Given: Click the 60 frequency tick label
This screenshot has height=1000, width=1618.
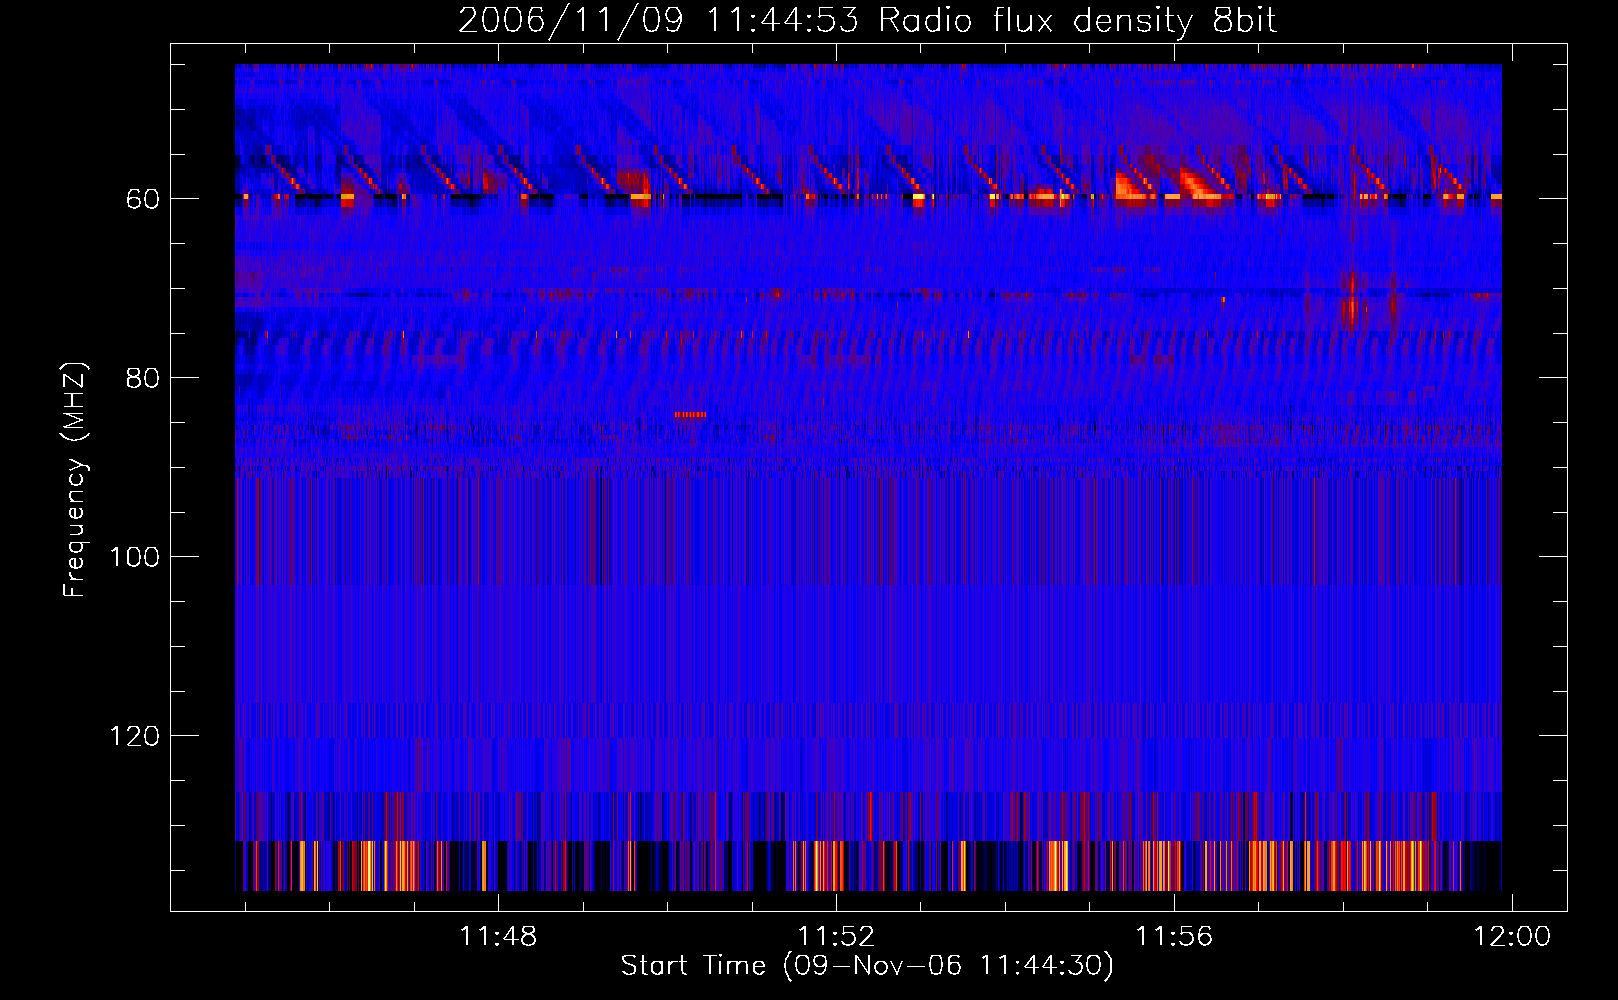Looking at the screenshot, I should point(143,199).
